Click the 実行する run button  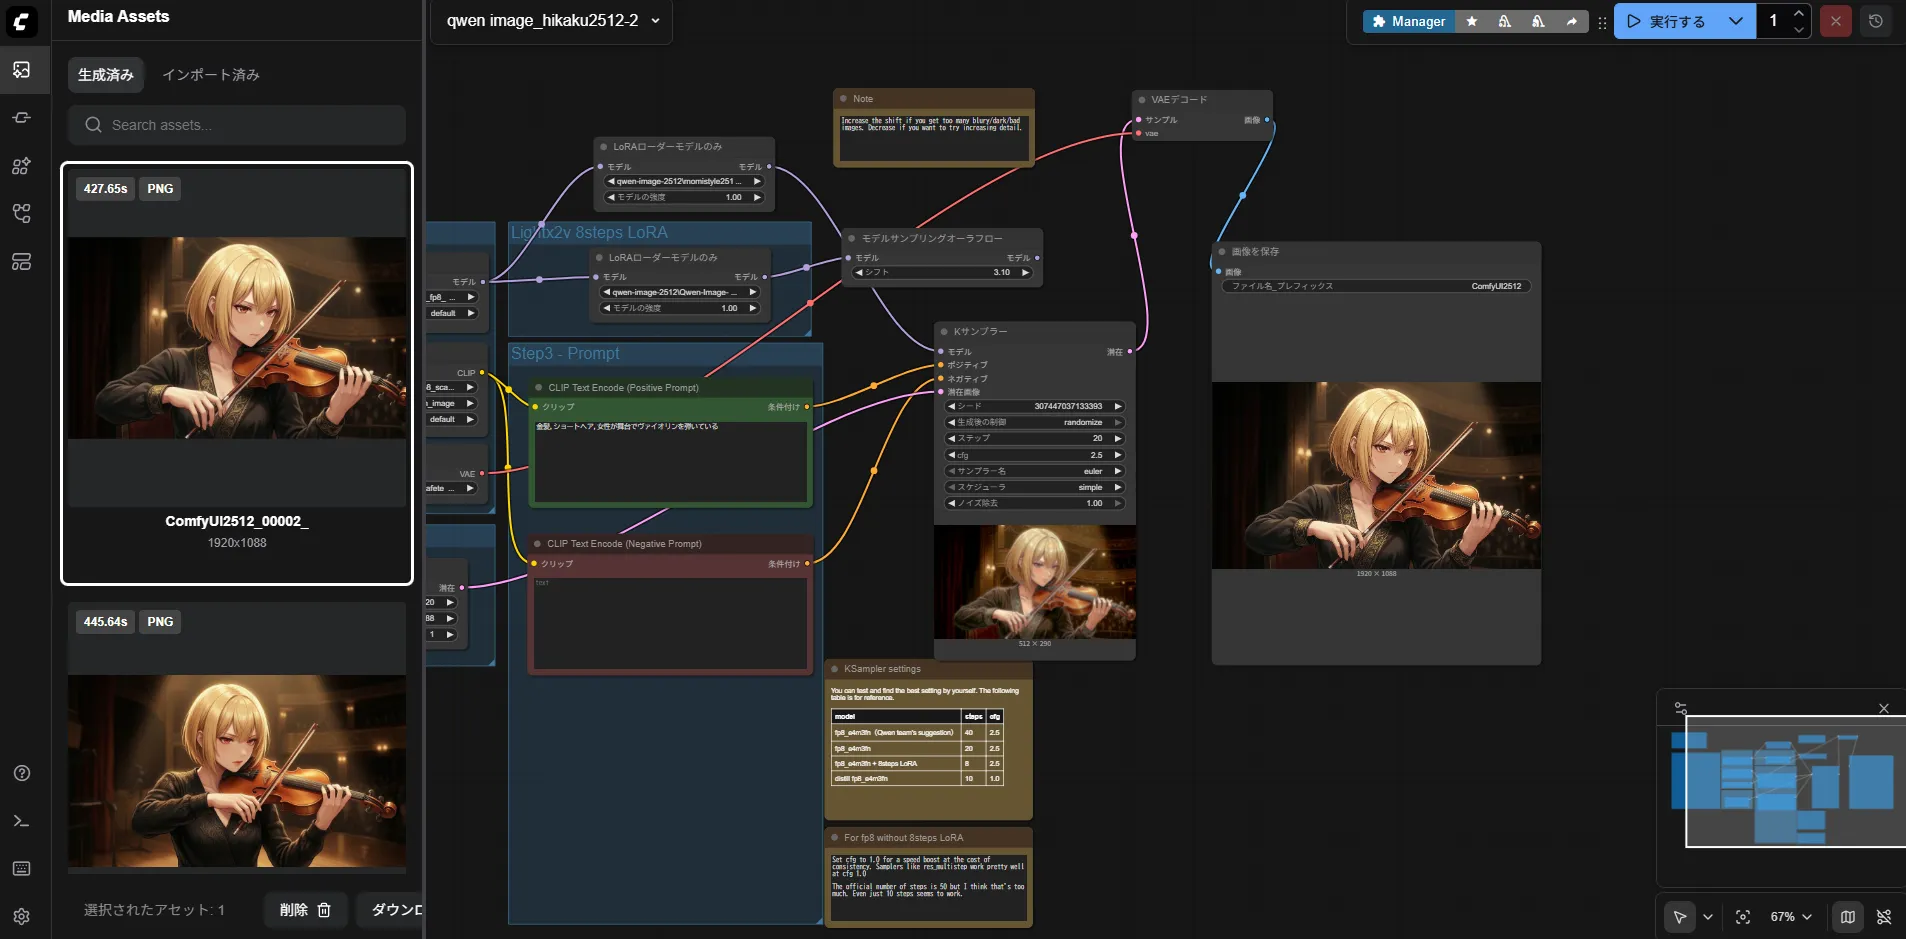pyautogui.click(x=1666, y=21)
